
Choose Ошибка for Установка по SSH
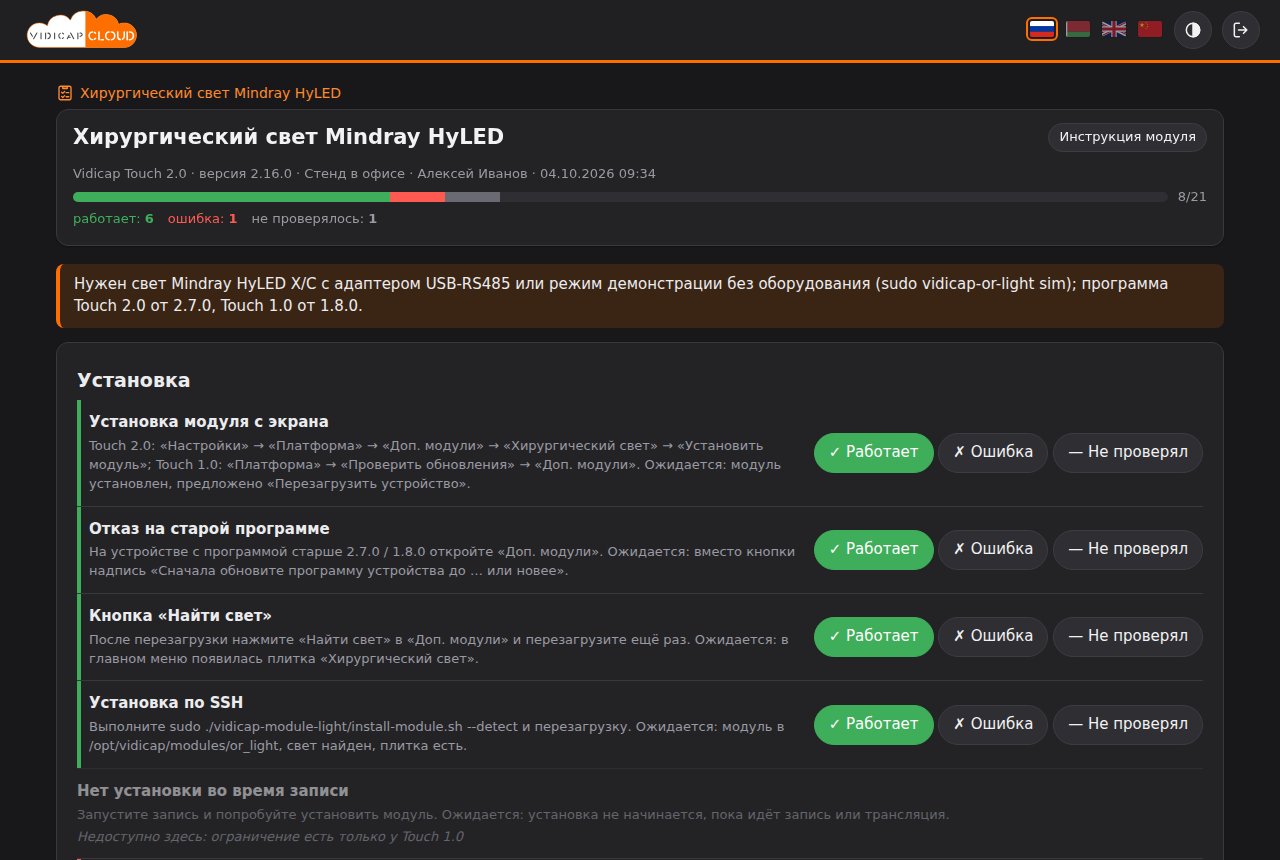[993, 724]
